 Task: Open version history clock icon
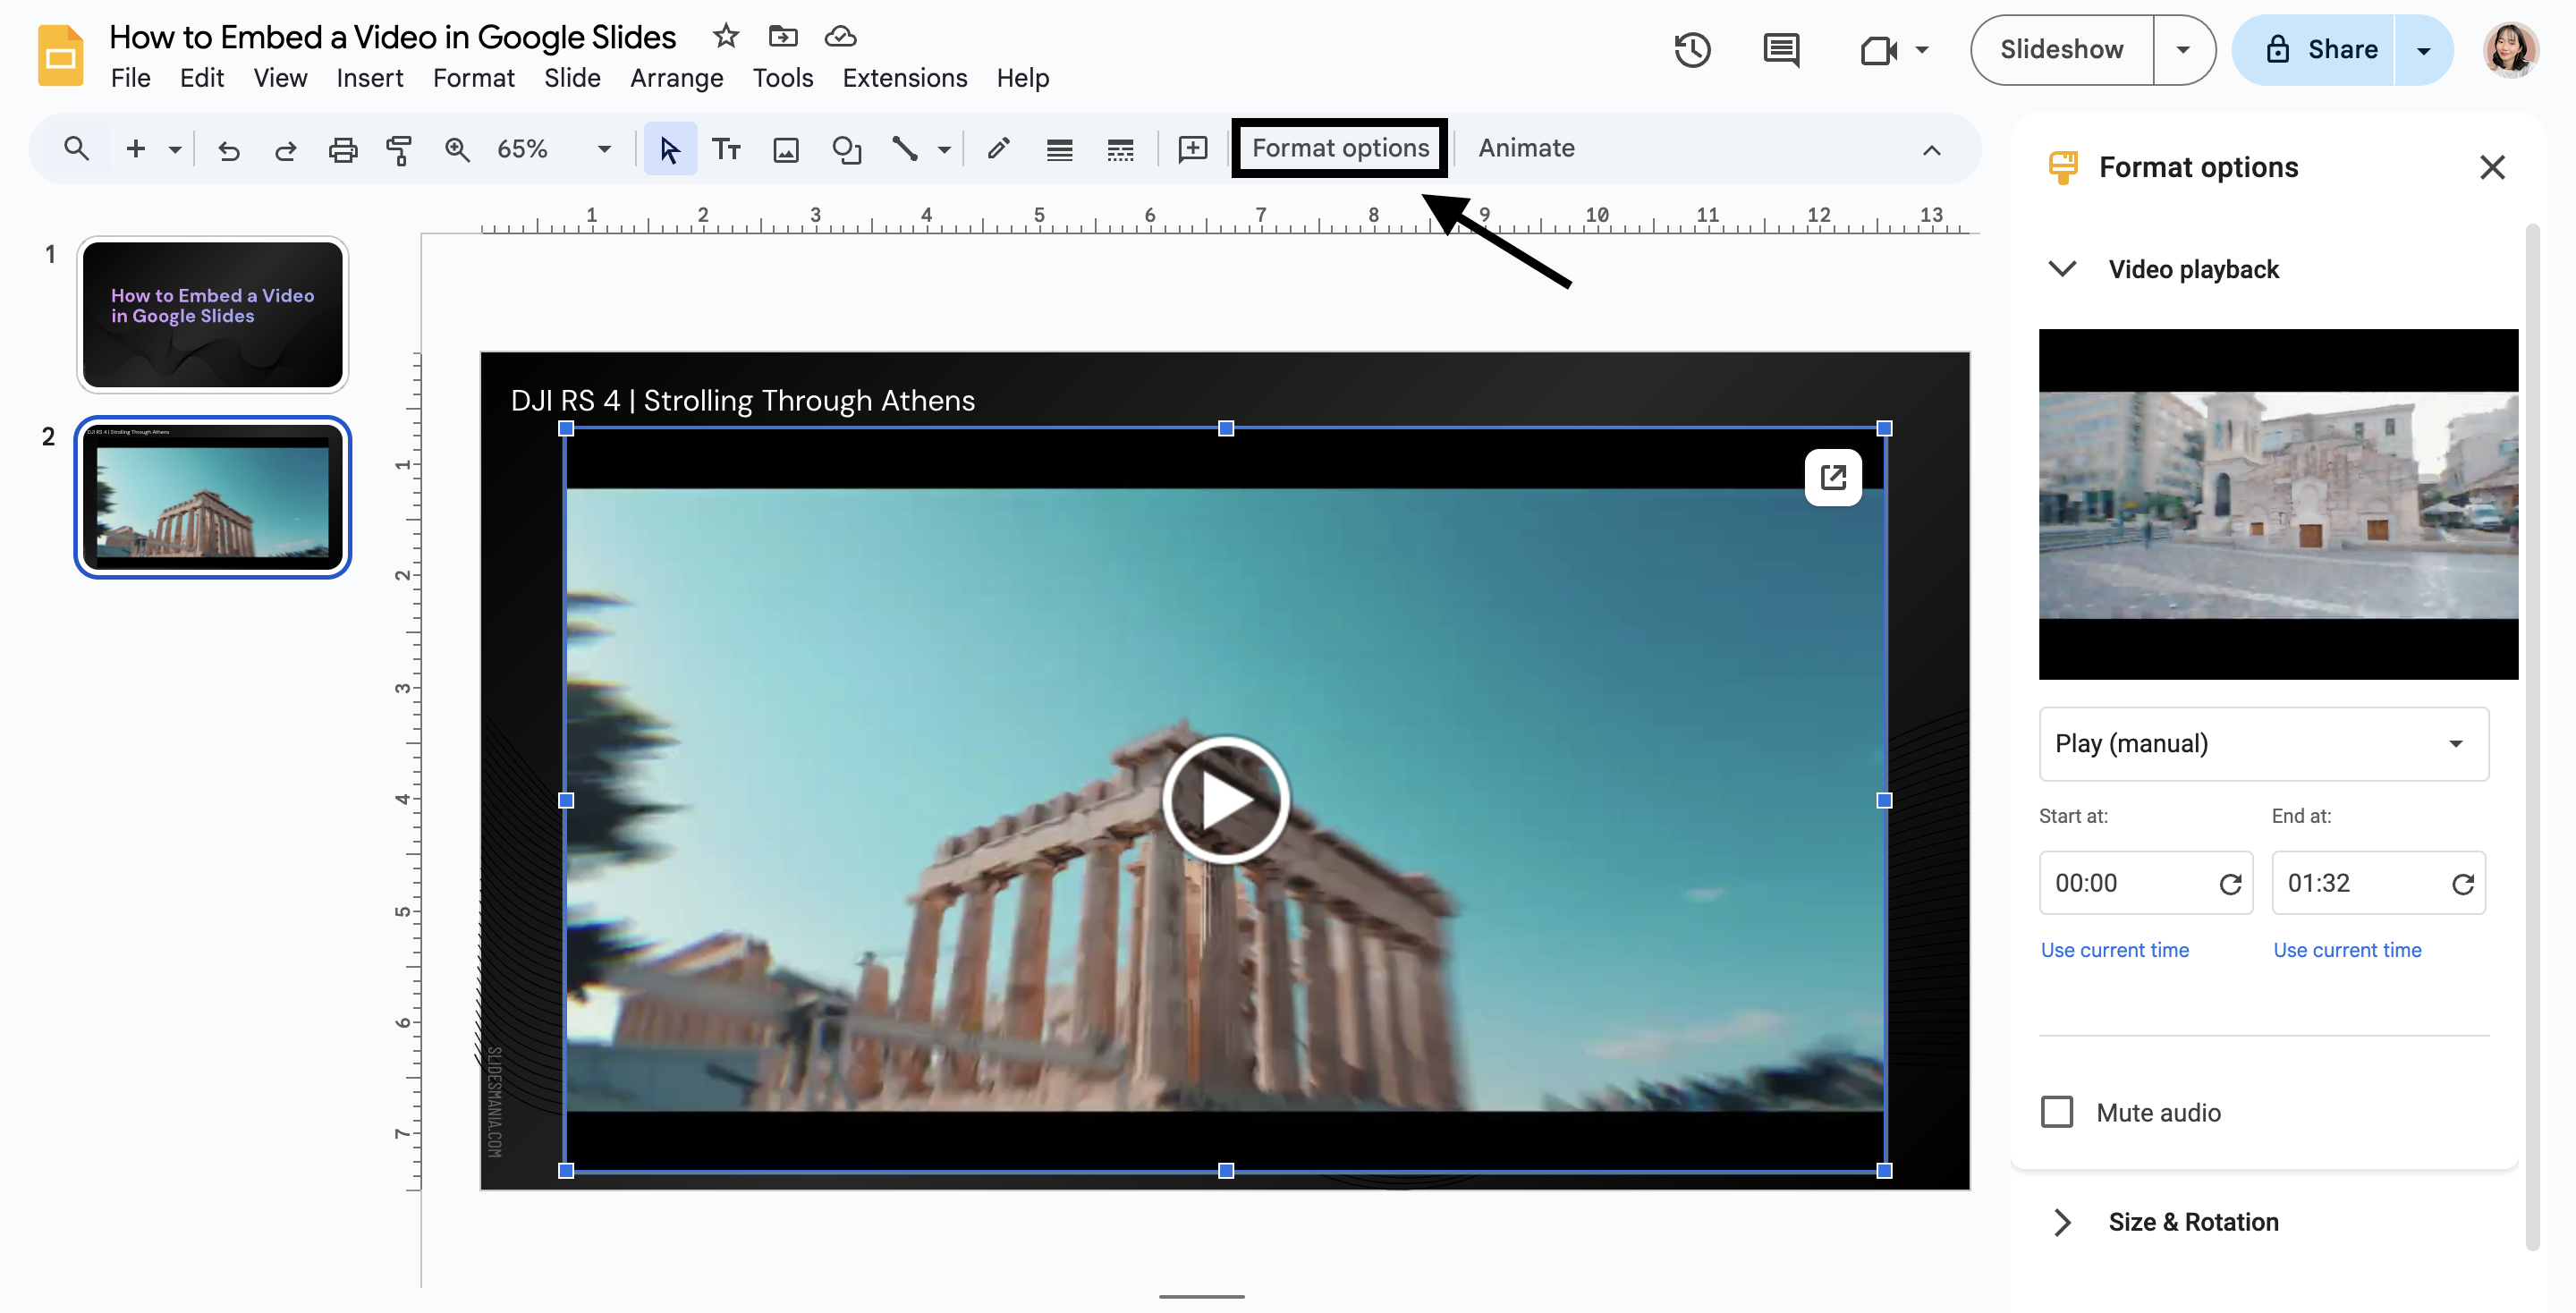(x=1692, y=50)
